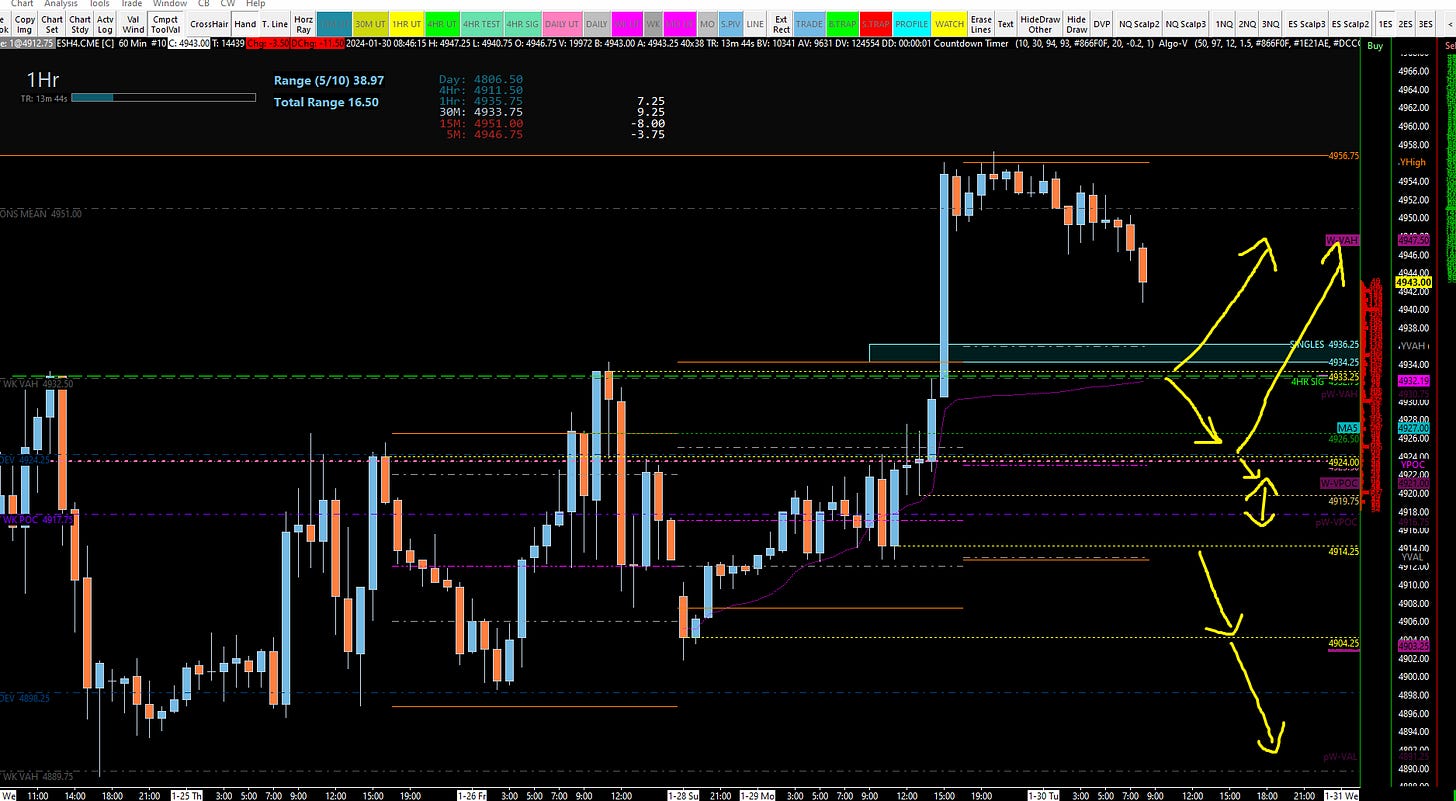The image size is (1456, 801).
Task: Click the yellow WATCH button
Action: point(949,24)
